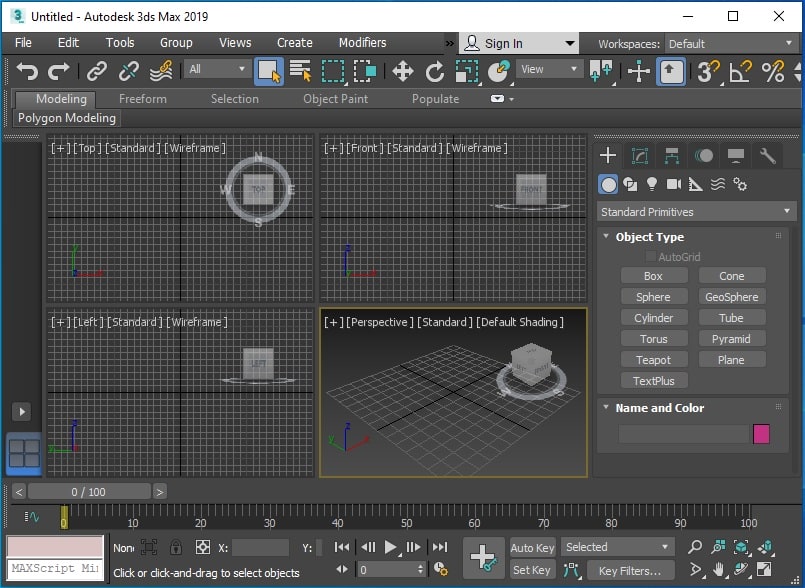
Task: Click the Select and Place tool
Action: tap(499, 71)
